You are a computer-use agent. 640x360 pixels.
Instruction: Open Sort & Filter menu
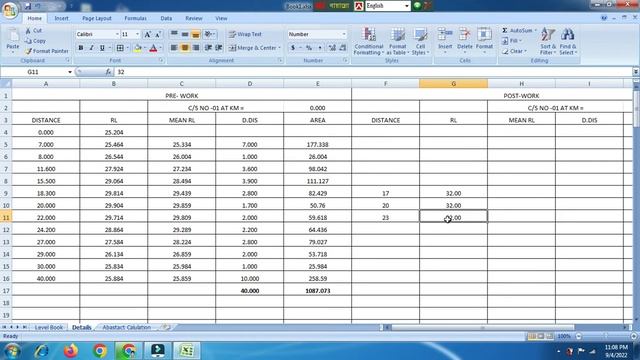click(548, 41)
